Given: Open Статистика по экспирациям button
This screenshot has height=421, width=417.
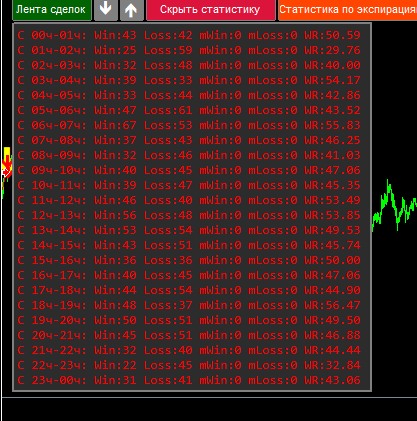Looking at the screenshot, I should [x=348, y=10].
